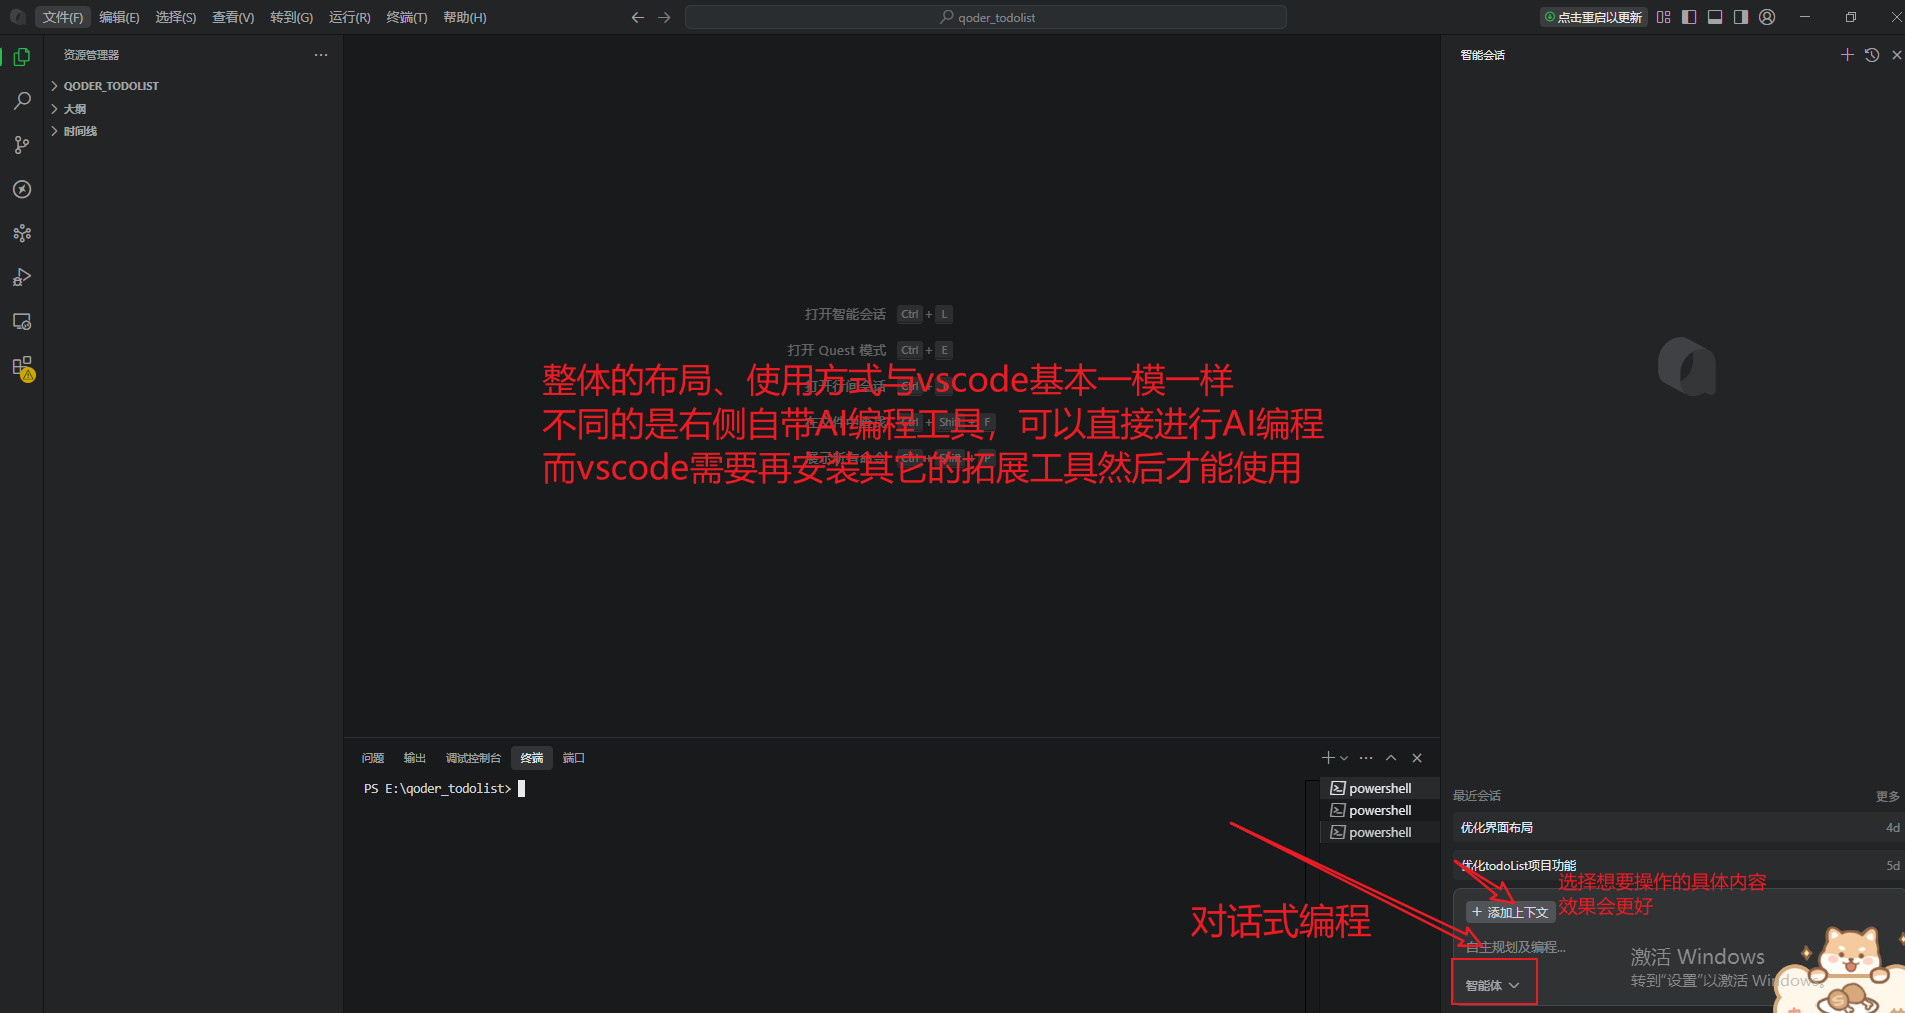Open the customize layout icon

pyautogui.click(x=1663, y=17)
